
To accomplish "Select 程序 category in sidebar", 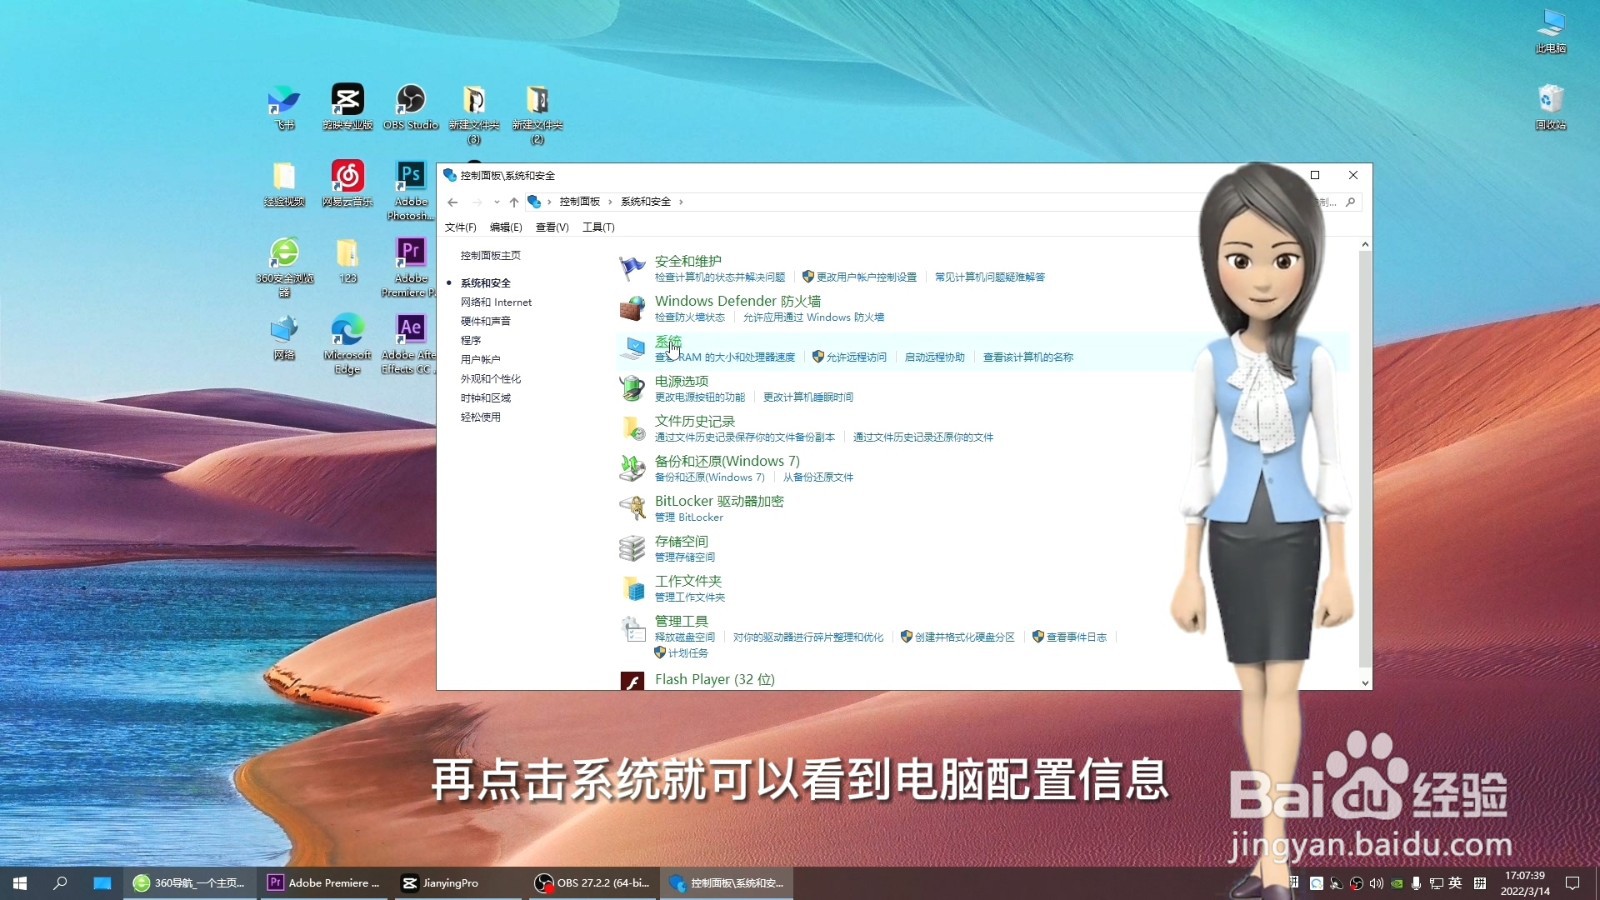I will 470,340.
